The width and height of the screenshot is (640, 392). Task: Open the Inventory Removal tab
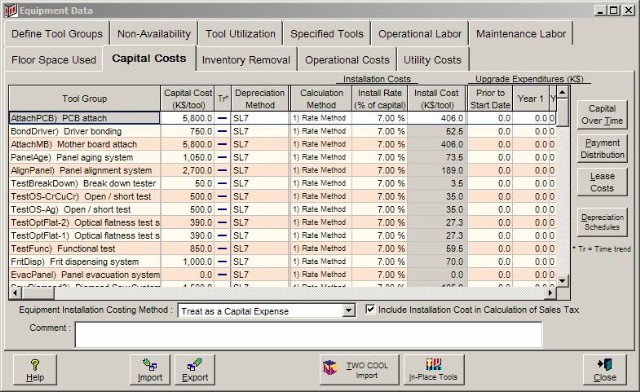pyautogui.click(x=246, y=60)
